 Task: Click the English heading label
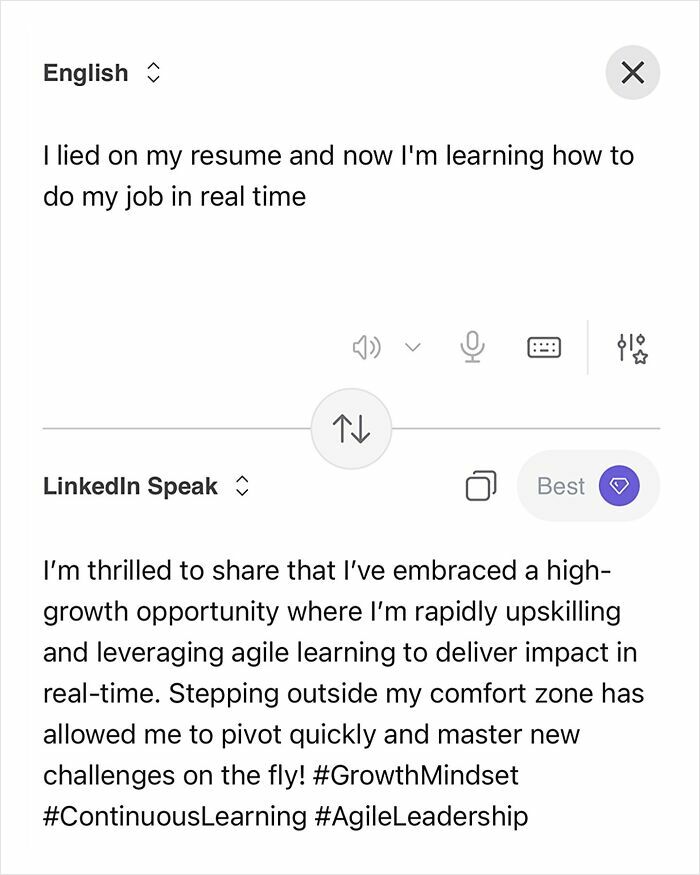pyautogui.click(x=86, y=72)
